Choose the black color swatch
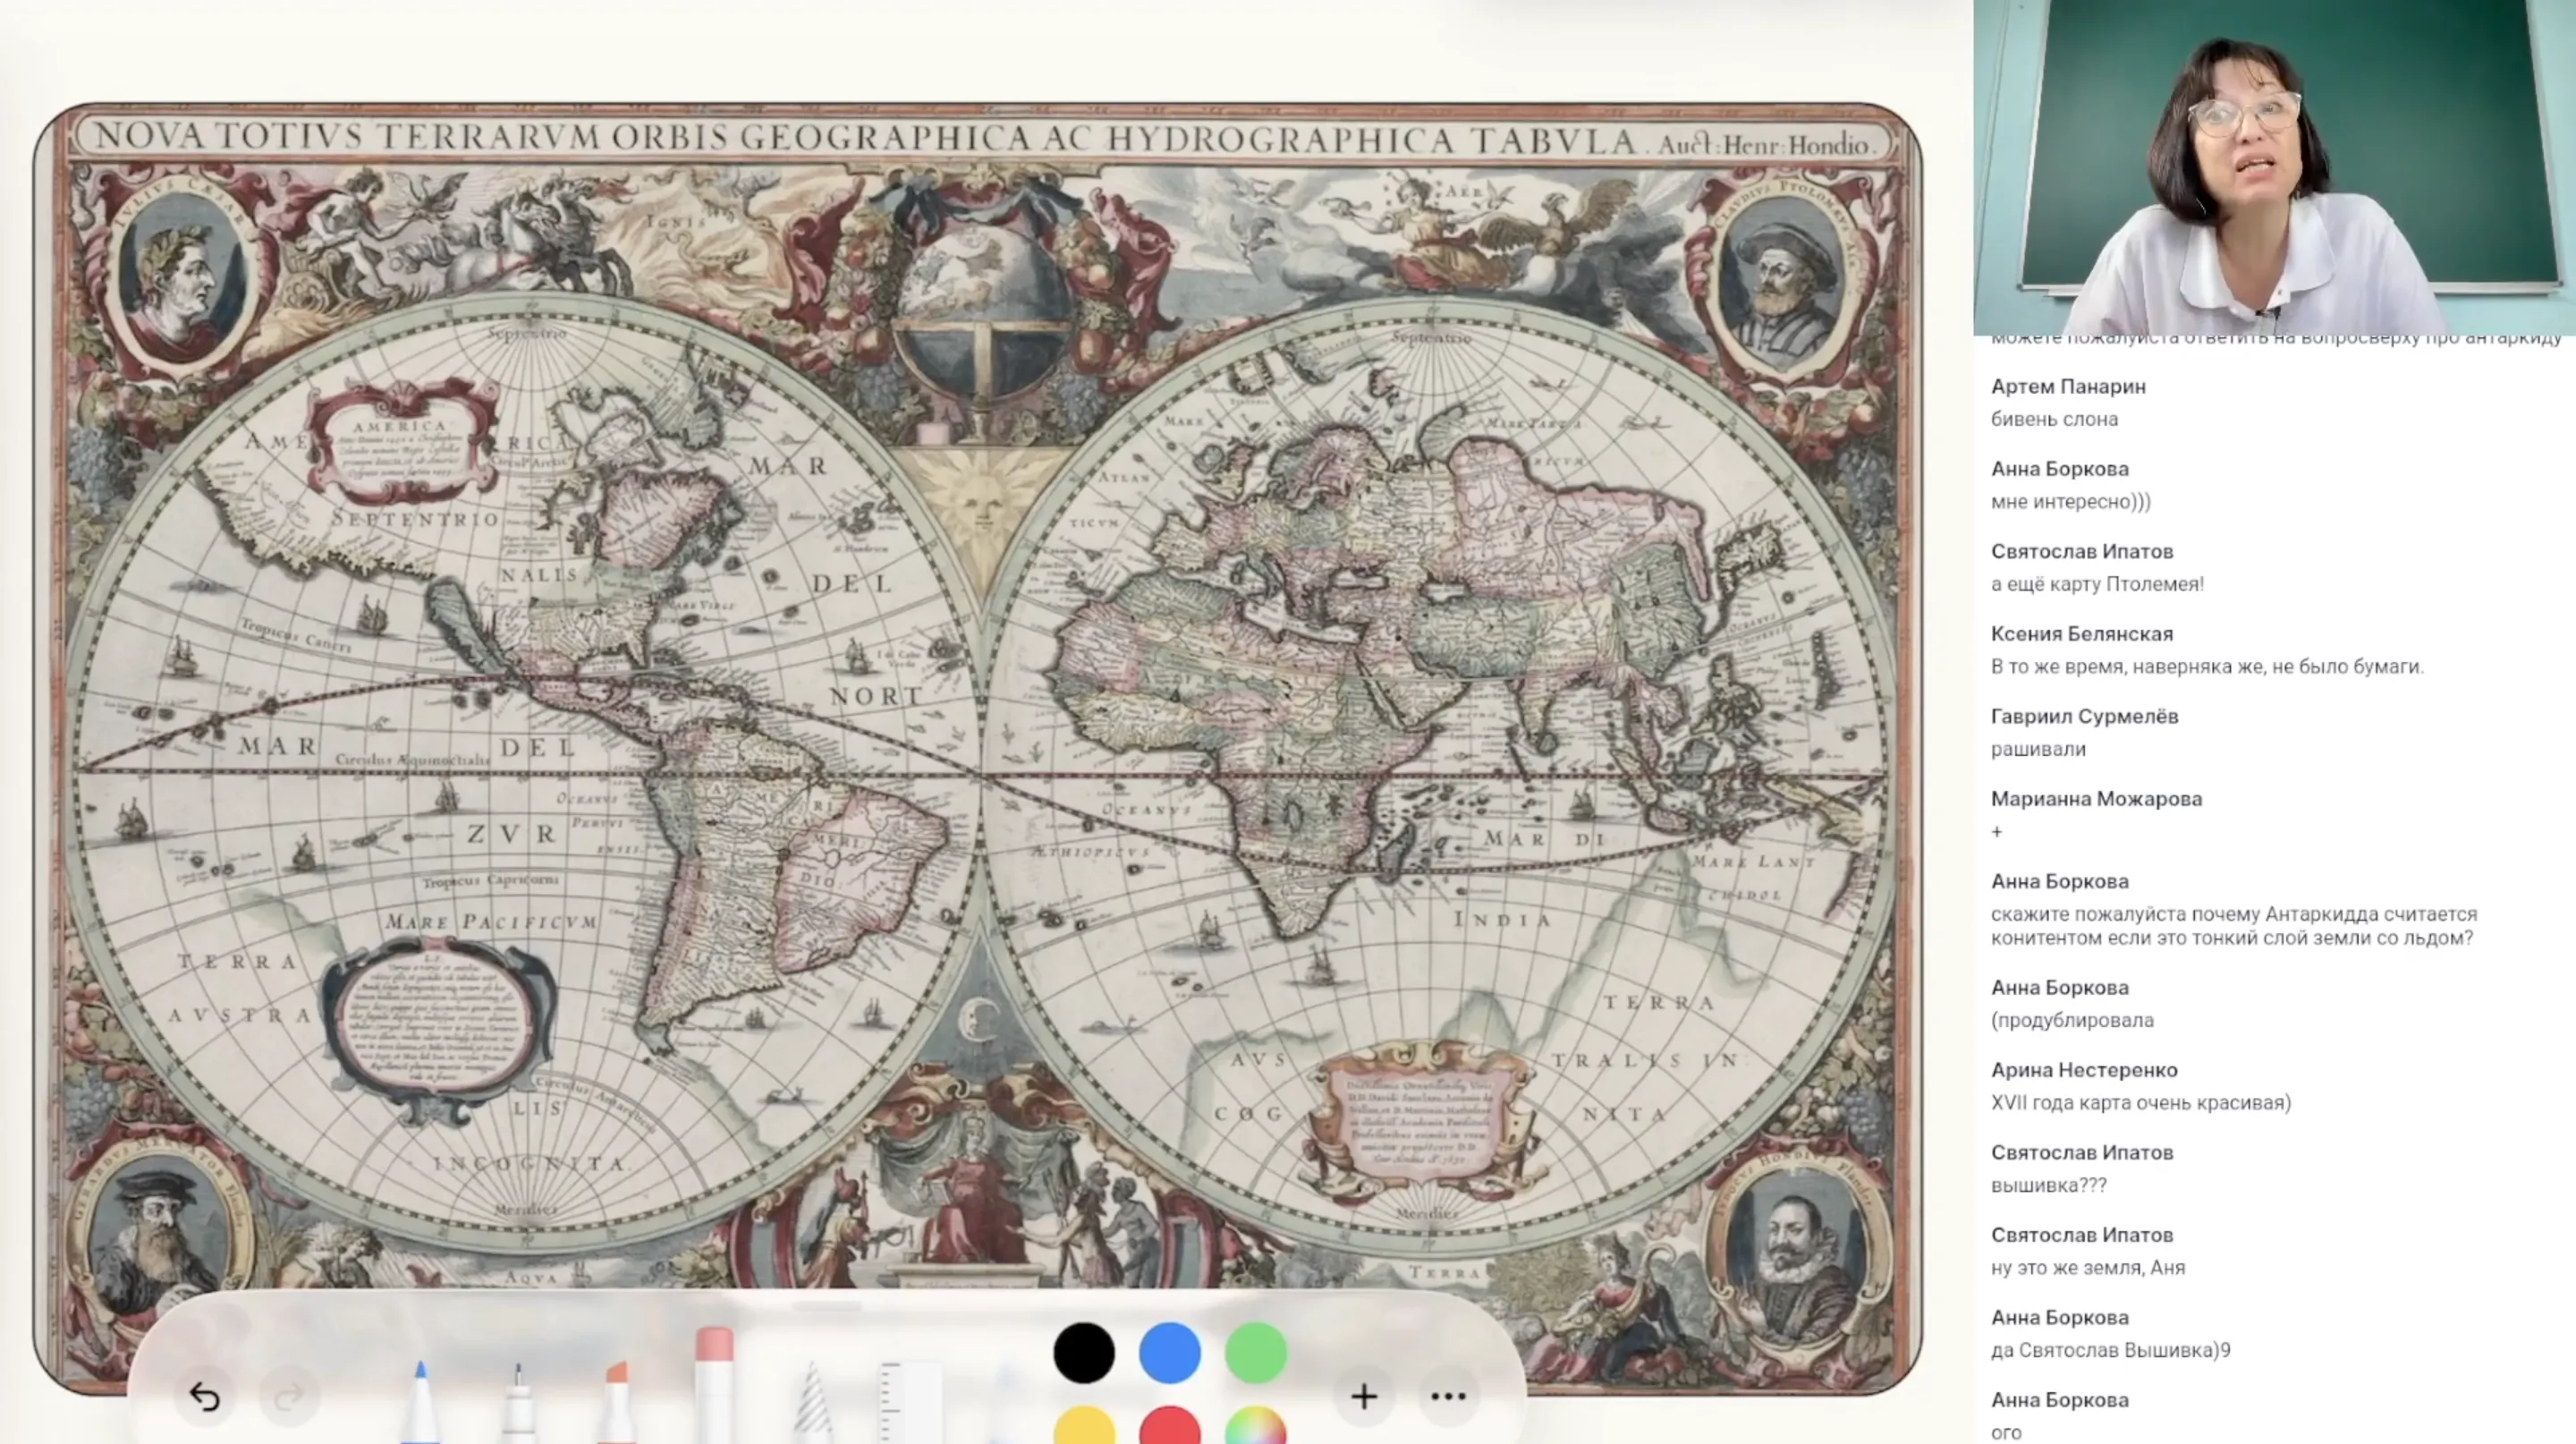2576x1444 pixels. click(x=1084, y=1353)
